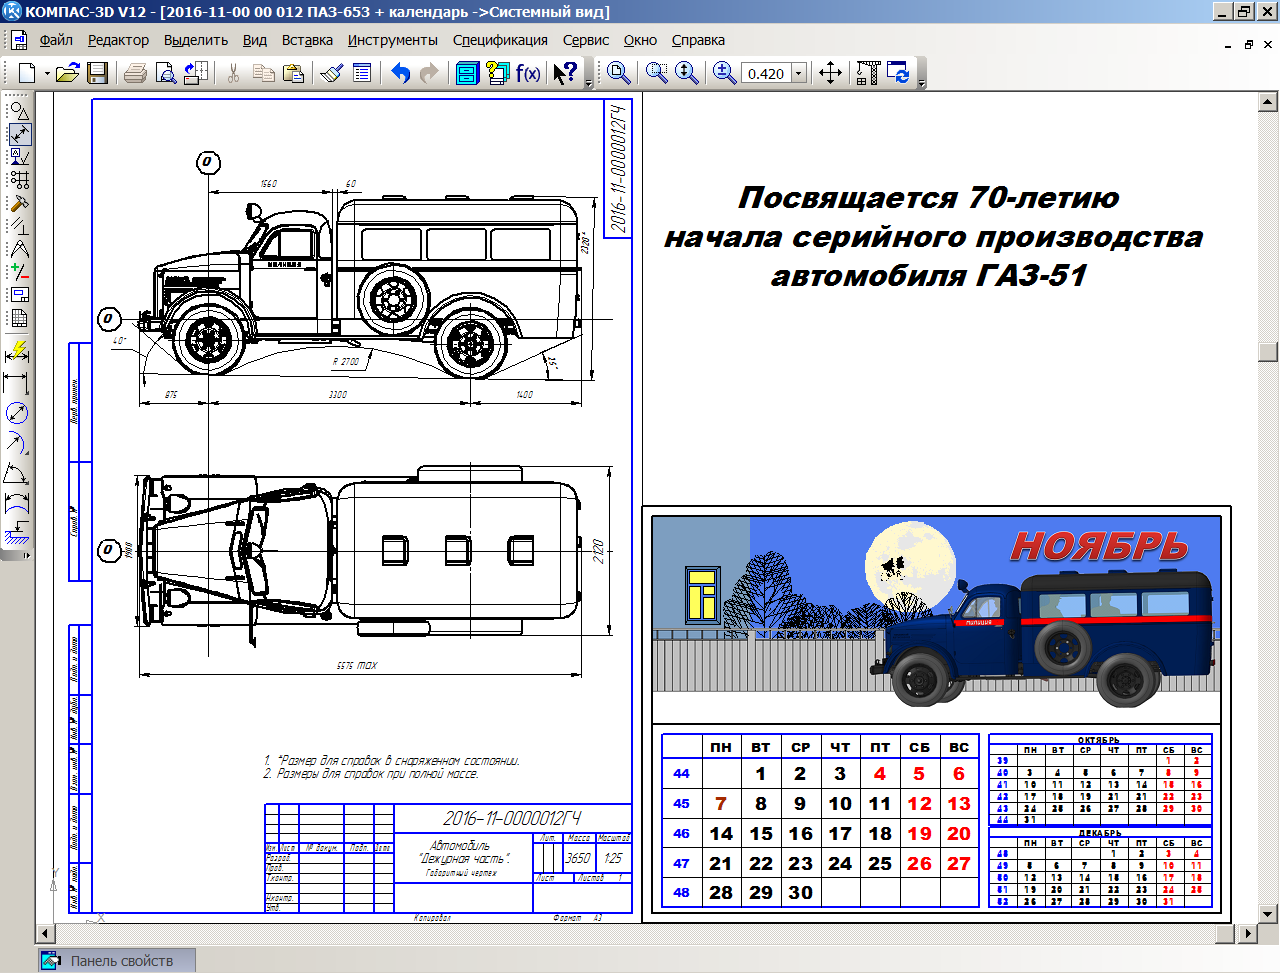Select the Angular dimension tool

[17, 473]
